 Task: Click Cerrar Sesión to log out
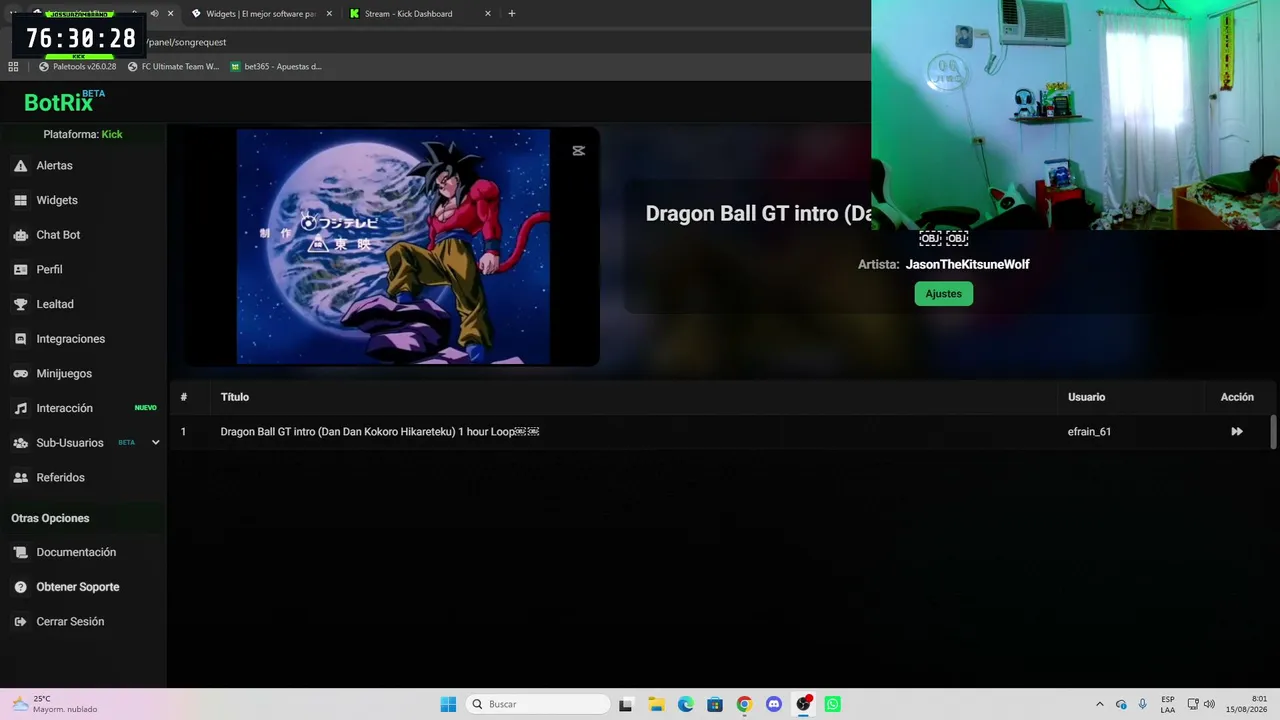pyautogui.click(x=70, y=621)
